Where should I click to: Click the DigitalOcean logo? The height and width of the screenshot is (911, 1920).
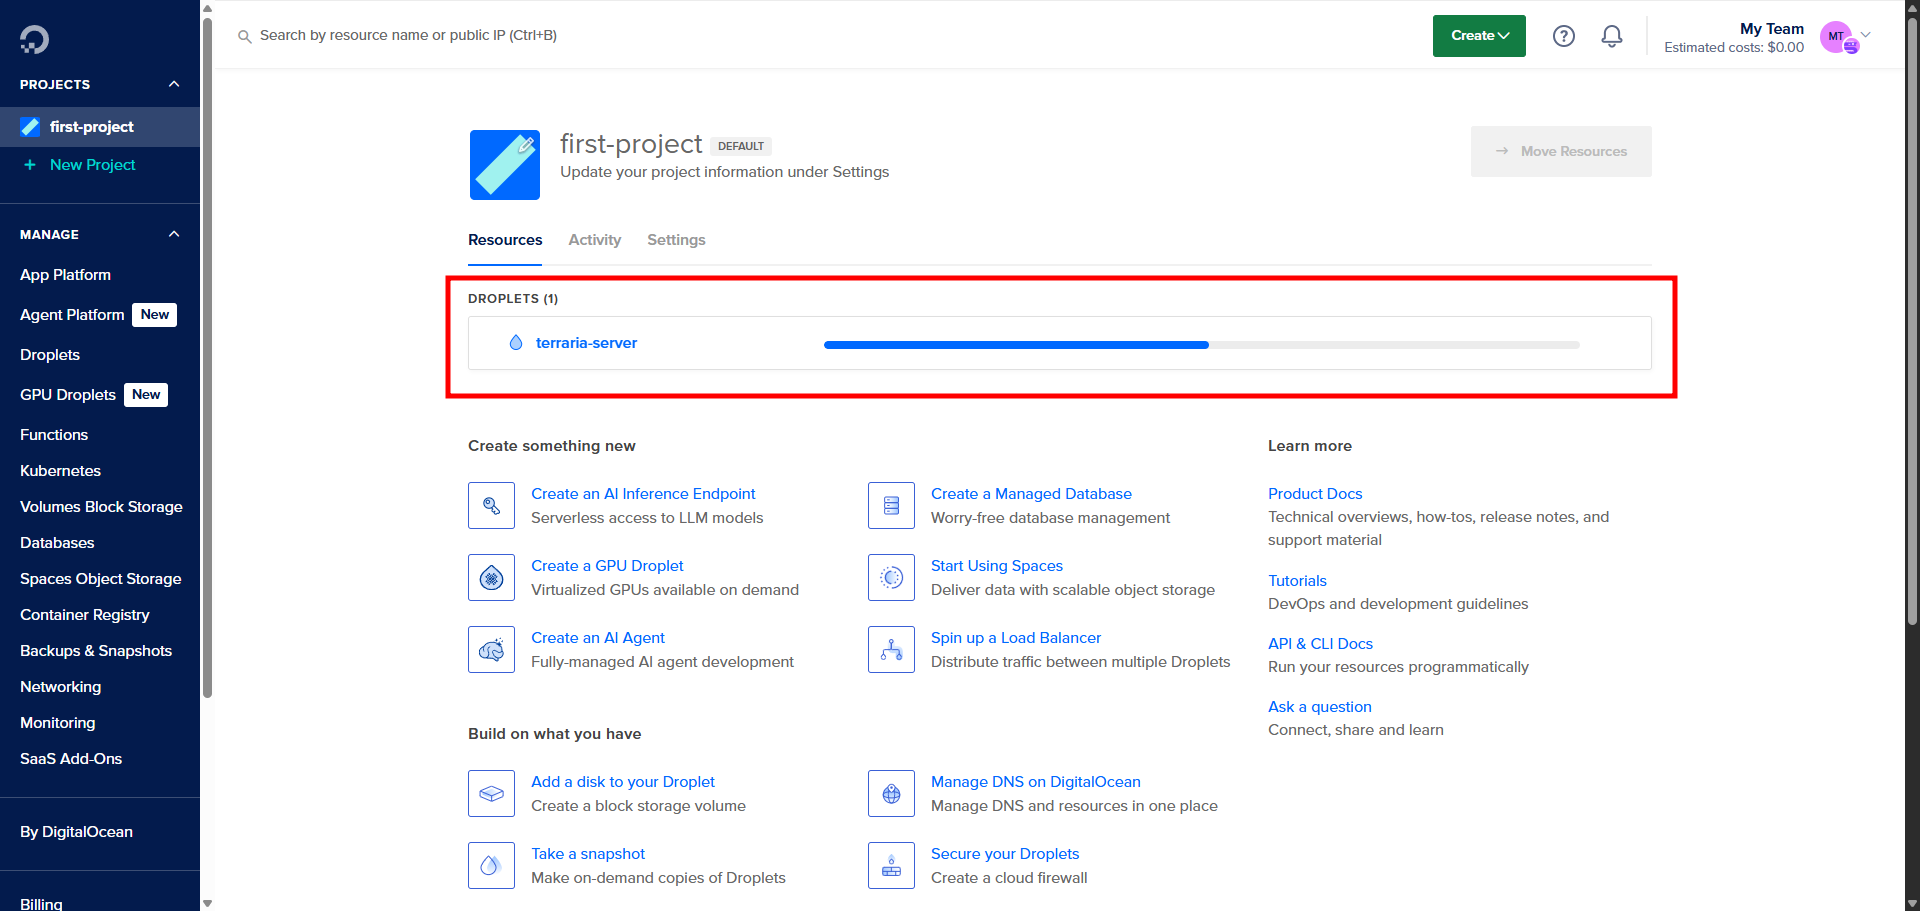[x=34, y=39]
